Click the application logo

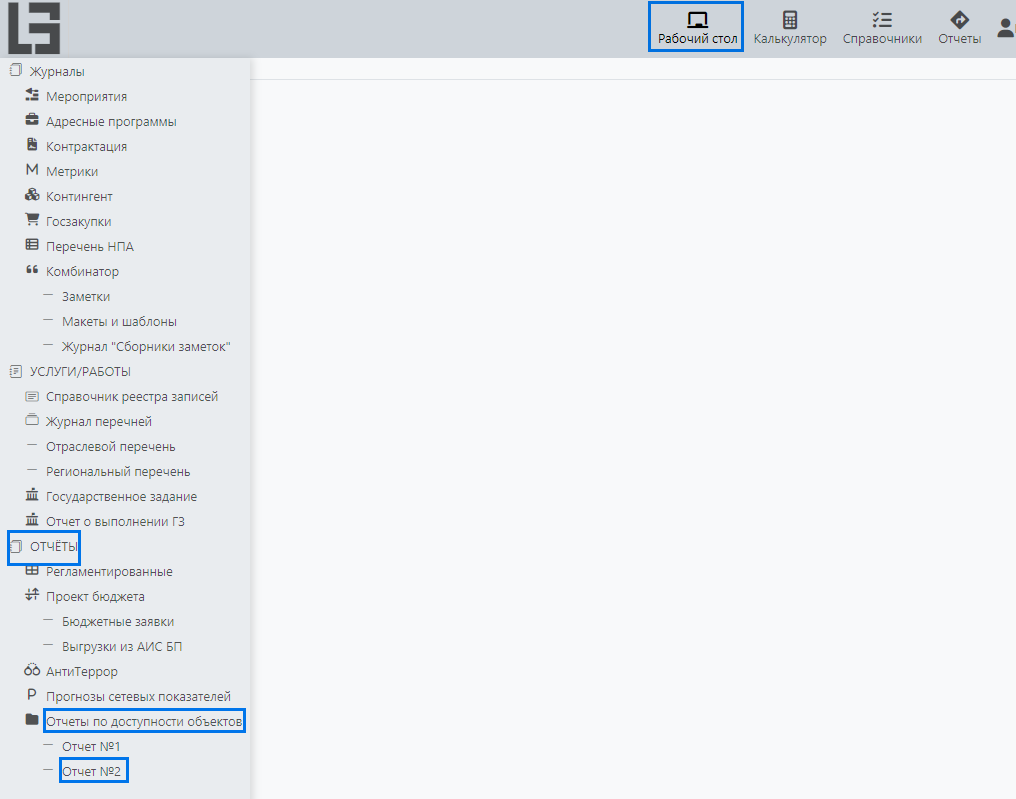34,28
